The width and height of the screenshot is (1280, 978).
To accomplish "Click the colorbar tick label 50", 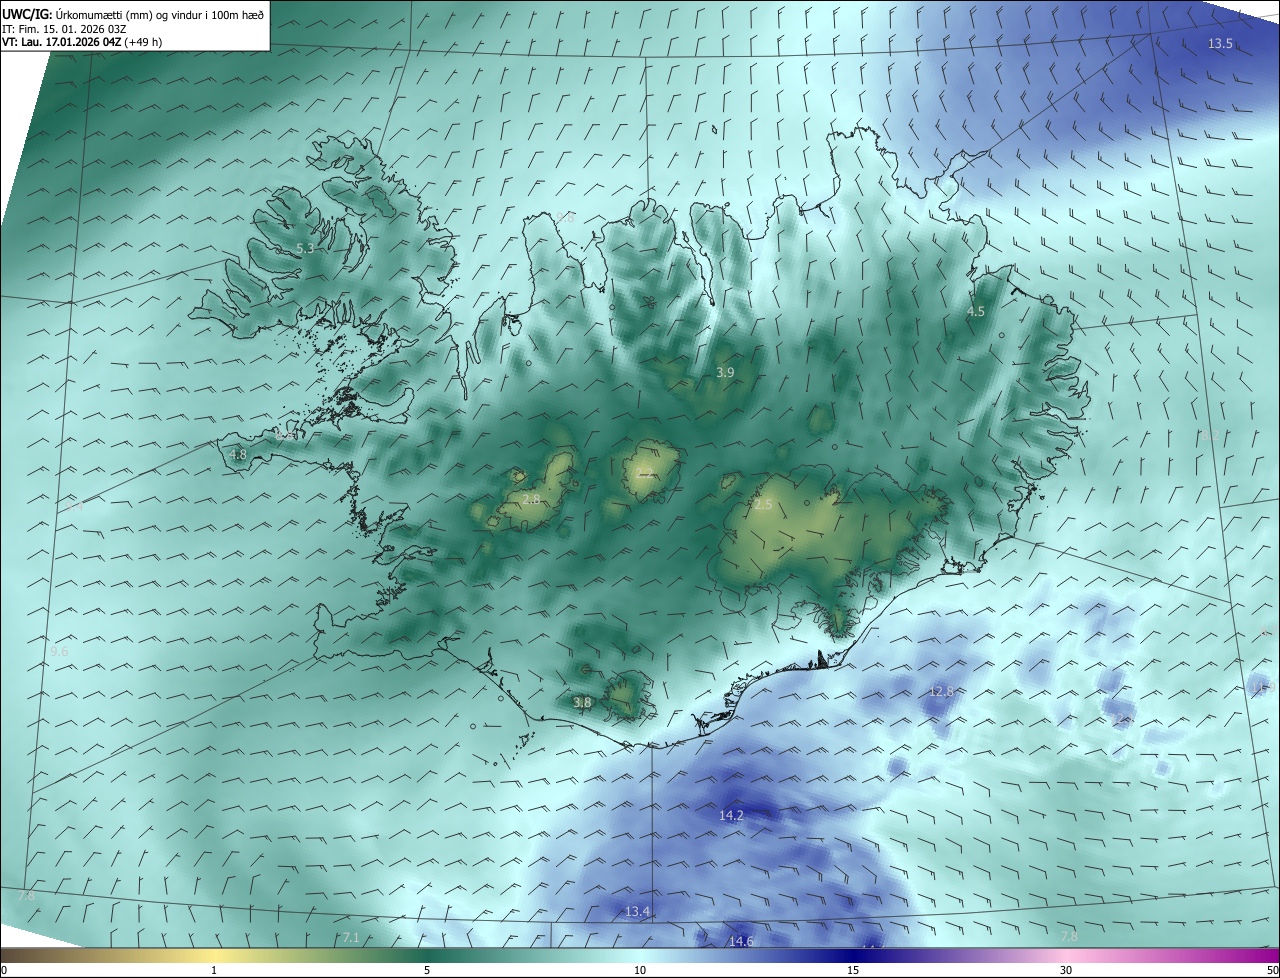I will pos(1273,970).
